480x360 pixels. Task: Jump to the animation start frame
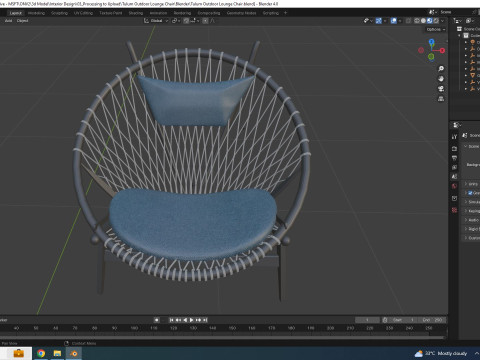[x=171, y=320]
